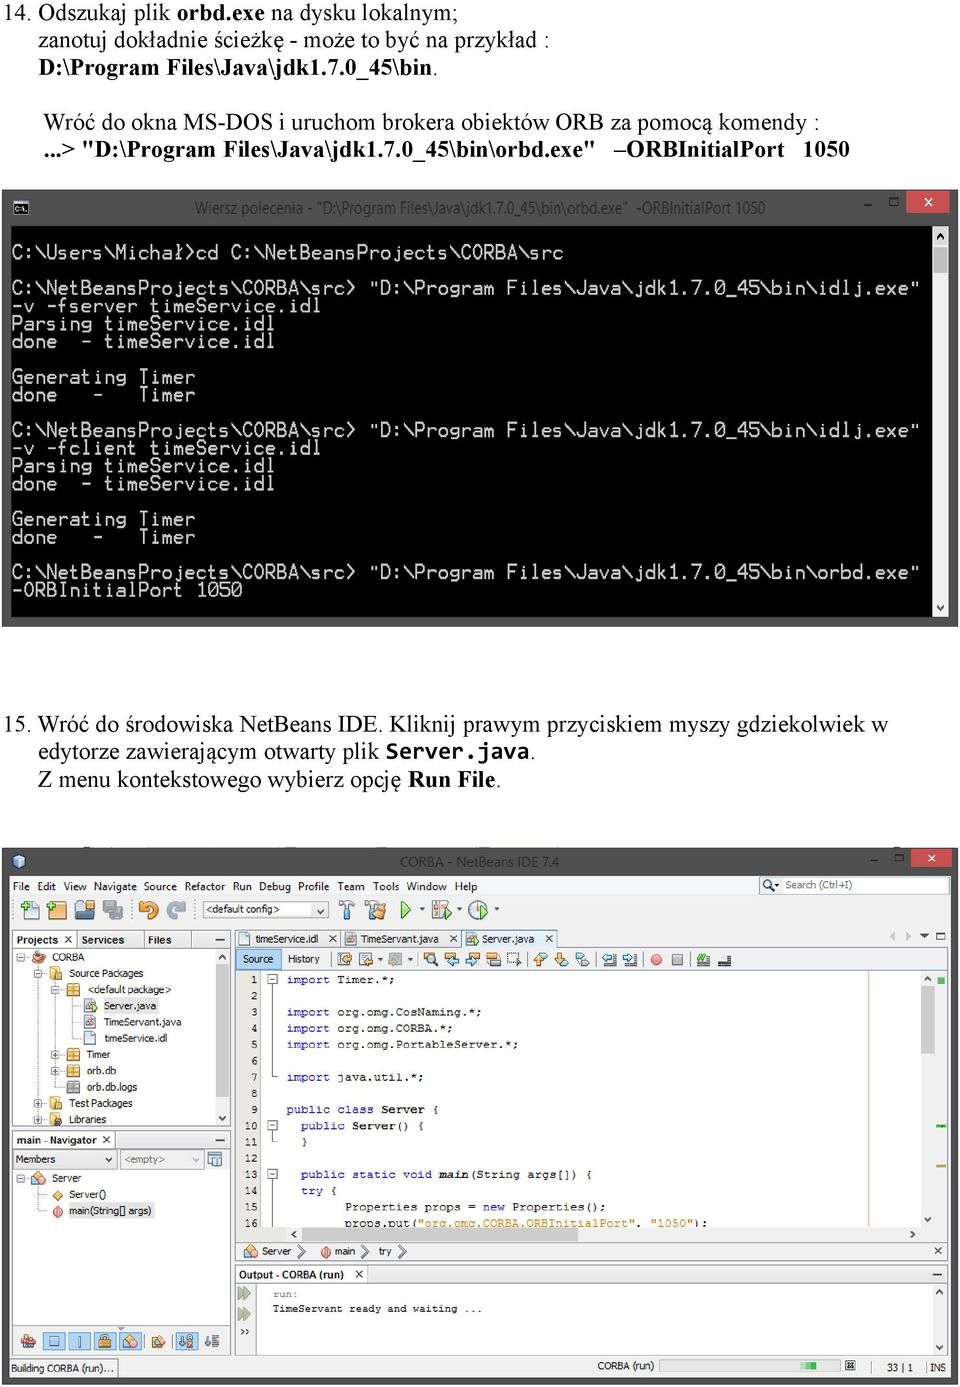Click the Redo arrow icon
The height and width of the screenshot is (1387, 960).
(177, 910)
